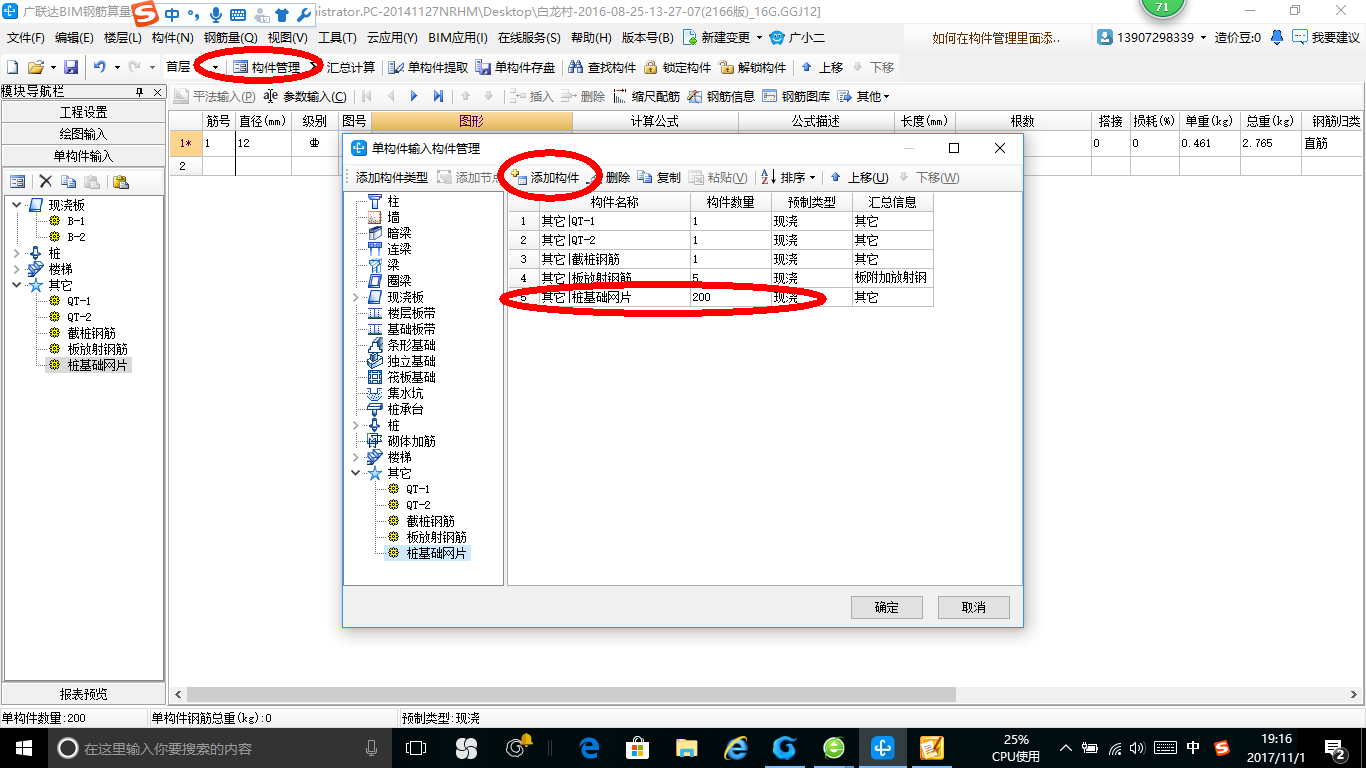This screenshot has width=1366, height=768.
Task: Expand 现浇板 node in dialog tree
Action: tap(356, 297)
